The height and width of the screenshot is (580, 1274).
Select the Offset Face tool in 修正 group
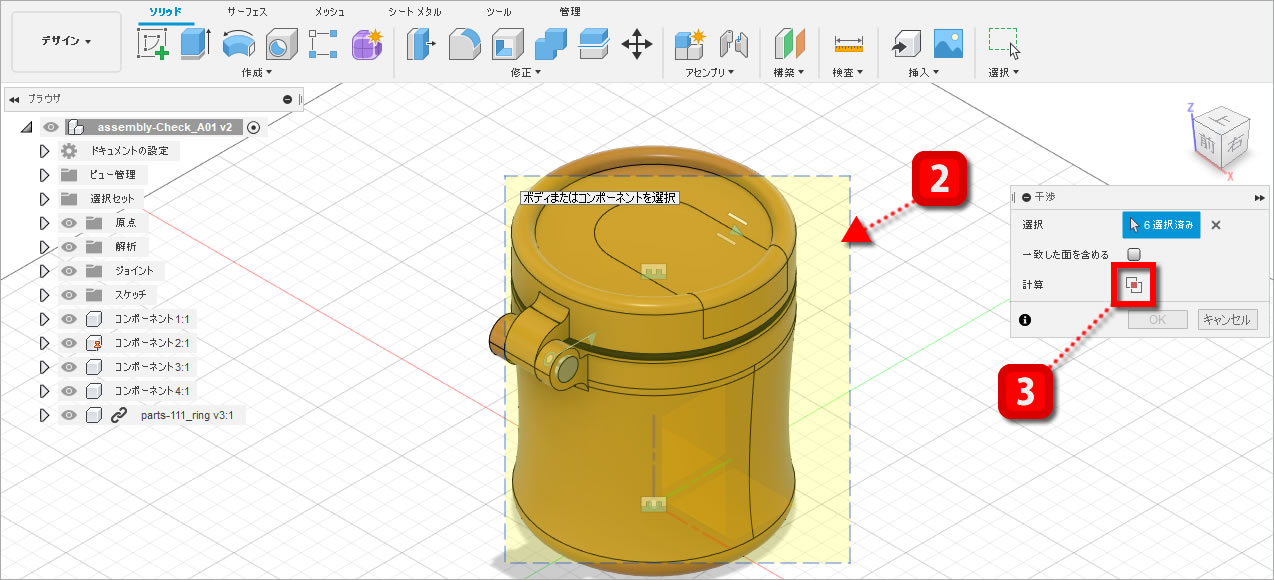pyautogui.click(x=594, y=44)
